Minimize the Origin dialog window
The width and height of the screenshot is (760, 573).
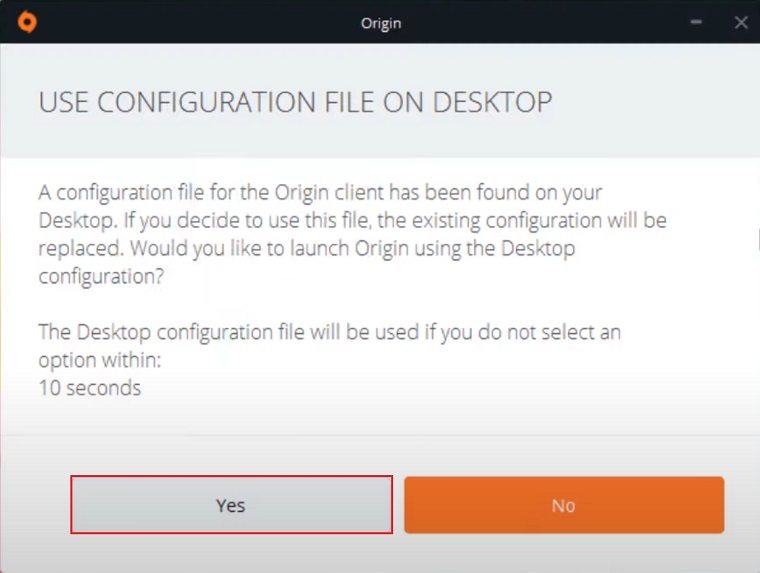695,21
